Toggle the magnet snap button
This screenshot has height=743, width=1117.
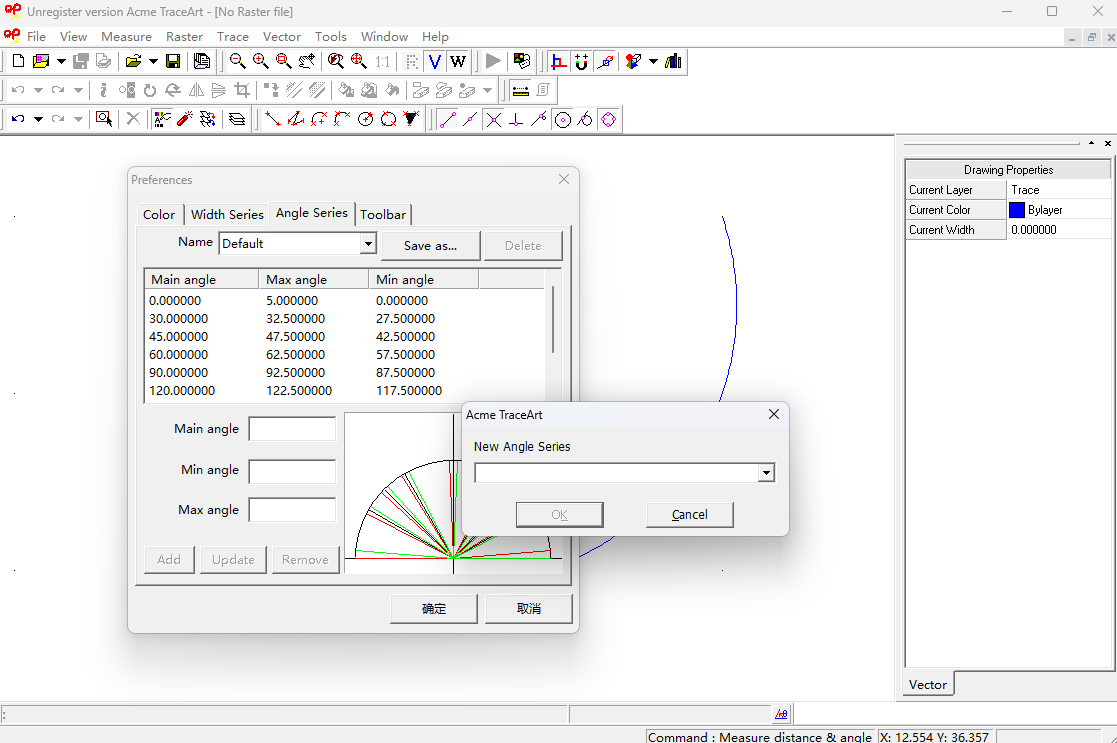(581, 61)
